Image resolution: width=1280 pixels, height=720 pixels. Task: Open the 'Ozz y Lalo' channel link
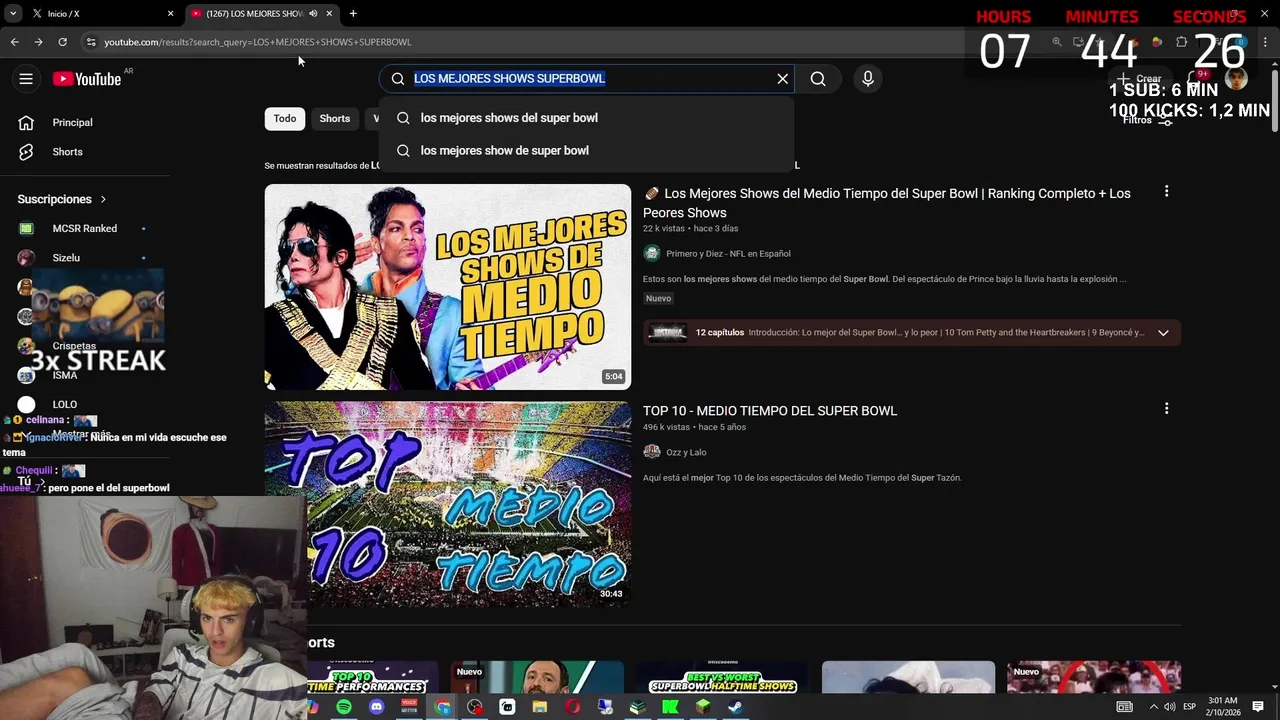pyautogui.click(x=686, y=453)
